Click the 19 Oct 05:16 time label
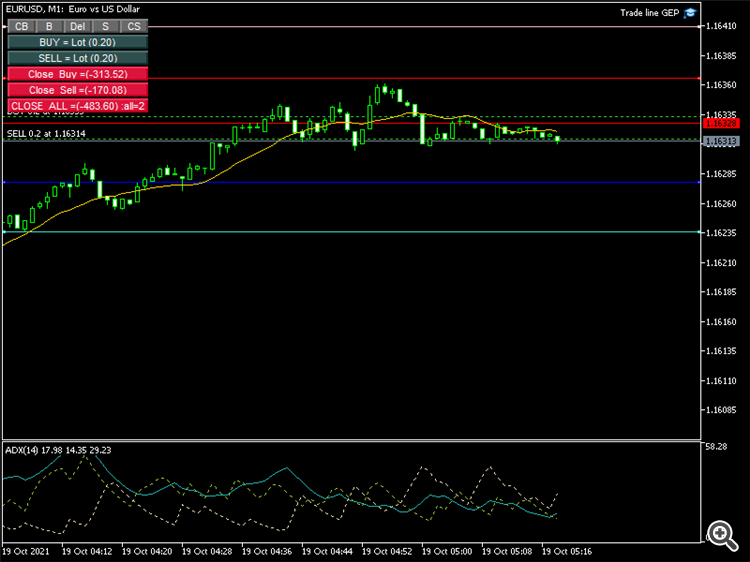The height and width of the screenshot is (562, 750). pos(567,551)
